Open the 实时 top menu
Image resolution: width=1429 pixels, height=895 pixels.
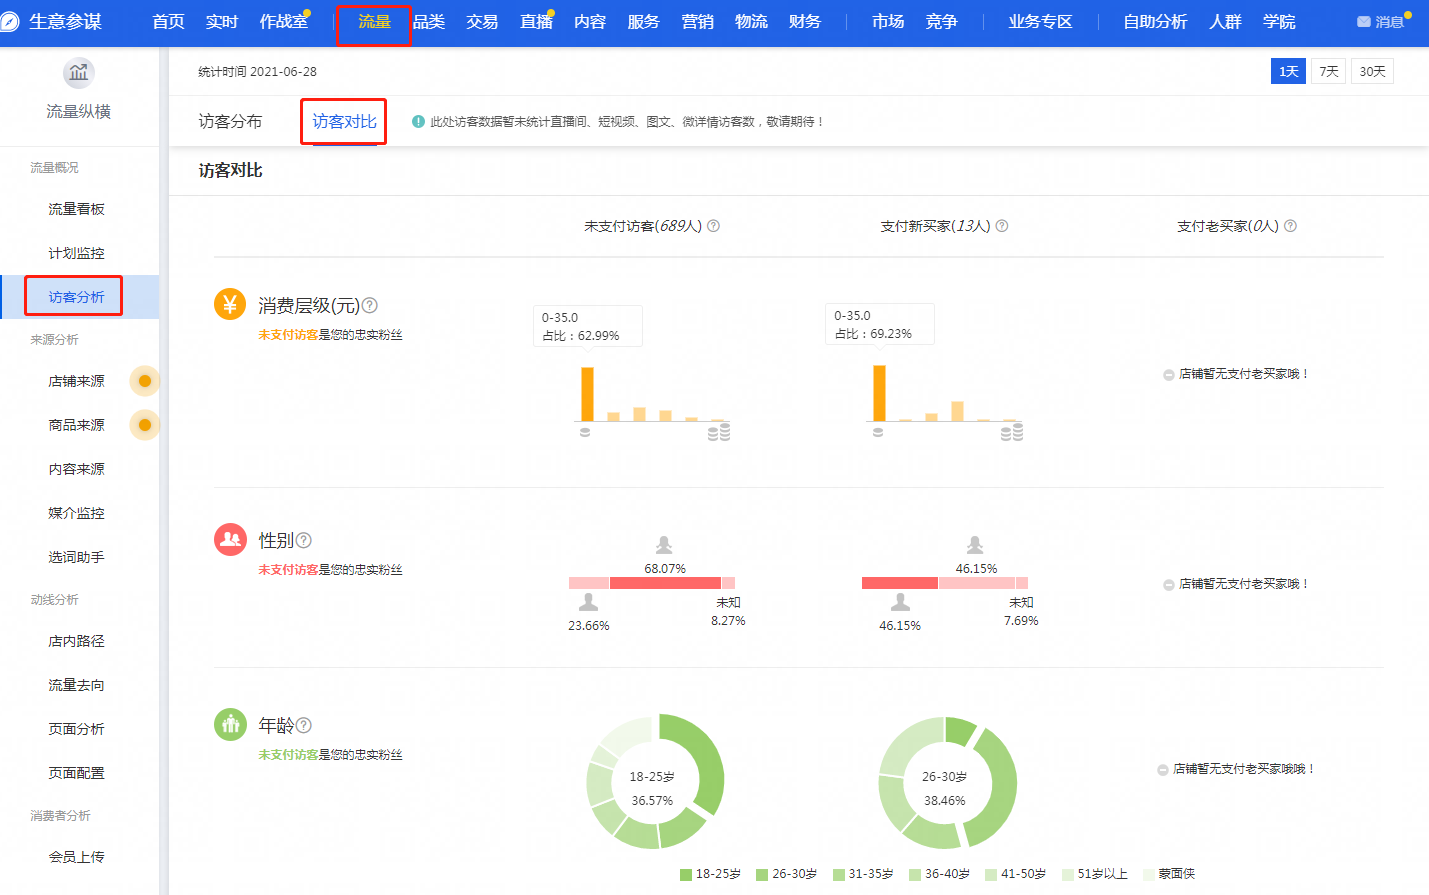[222, 21]
